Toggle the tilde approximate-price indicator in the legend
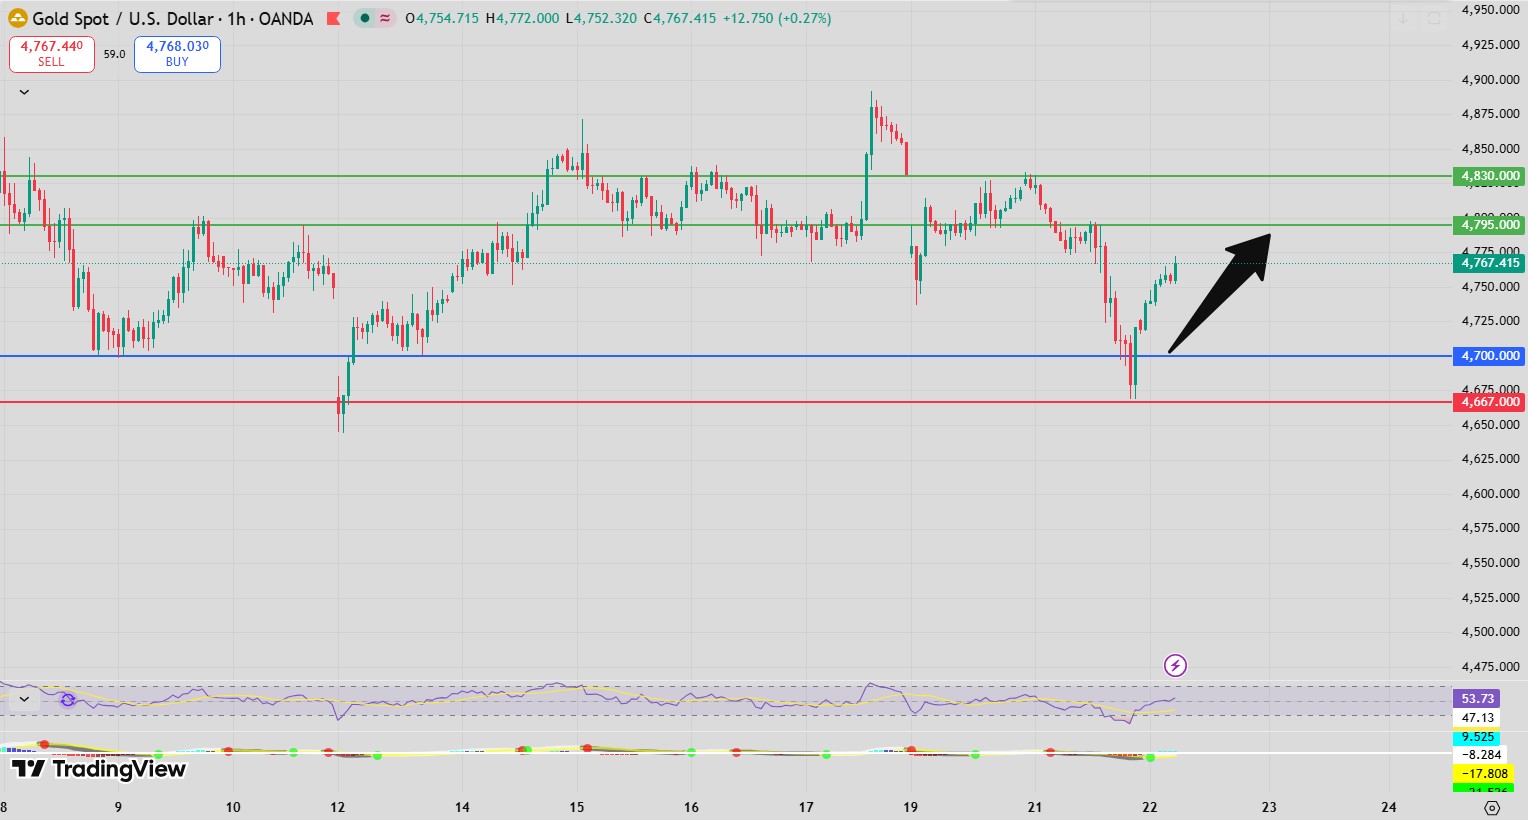The image size is (1528, 820). pyautogui.click(x=385, y=18)
